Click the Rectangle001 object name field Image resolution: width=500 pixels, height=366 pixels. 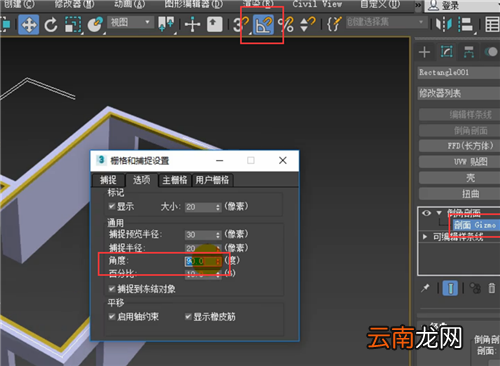[x=459, y=72]
